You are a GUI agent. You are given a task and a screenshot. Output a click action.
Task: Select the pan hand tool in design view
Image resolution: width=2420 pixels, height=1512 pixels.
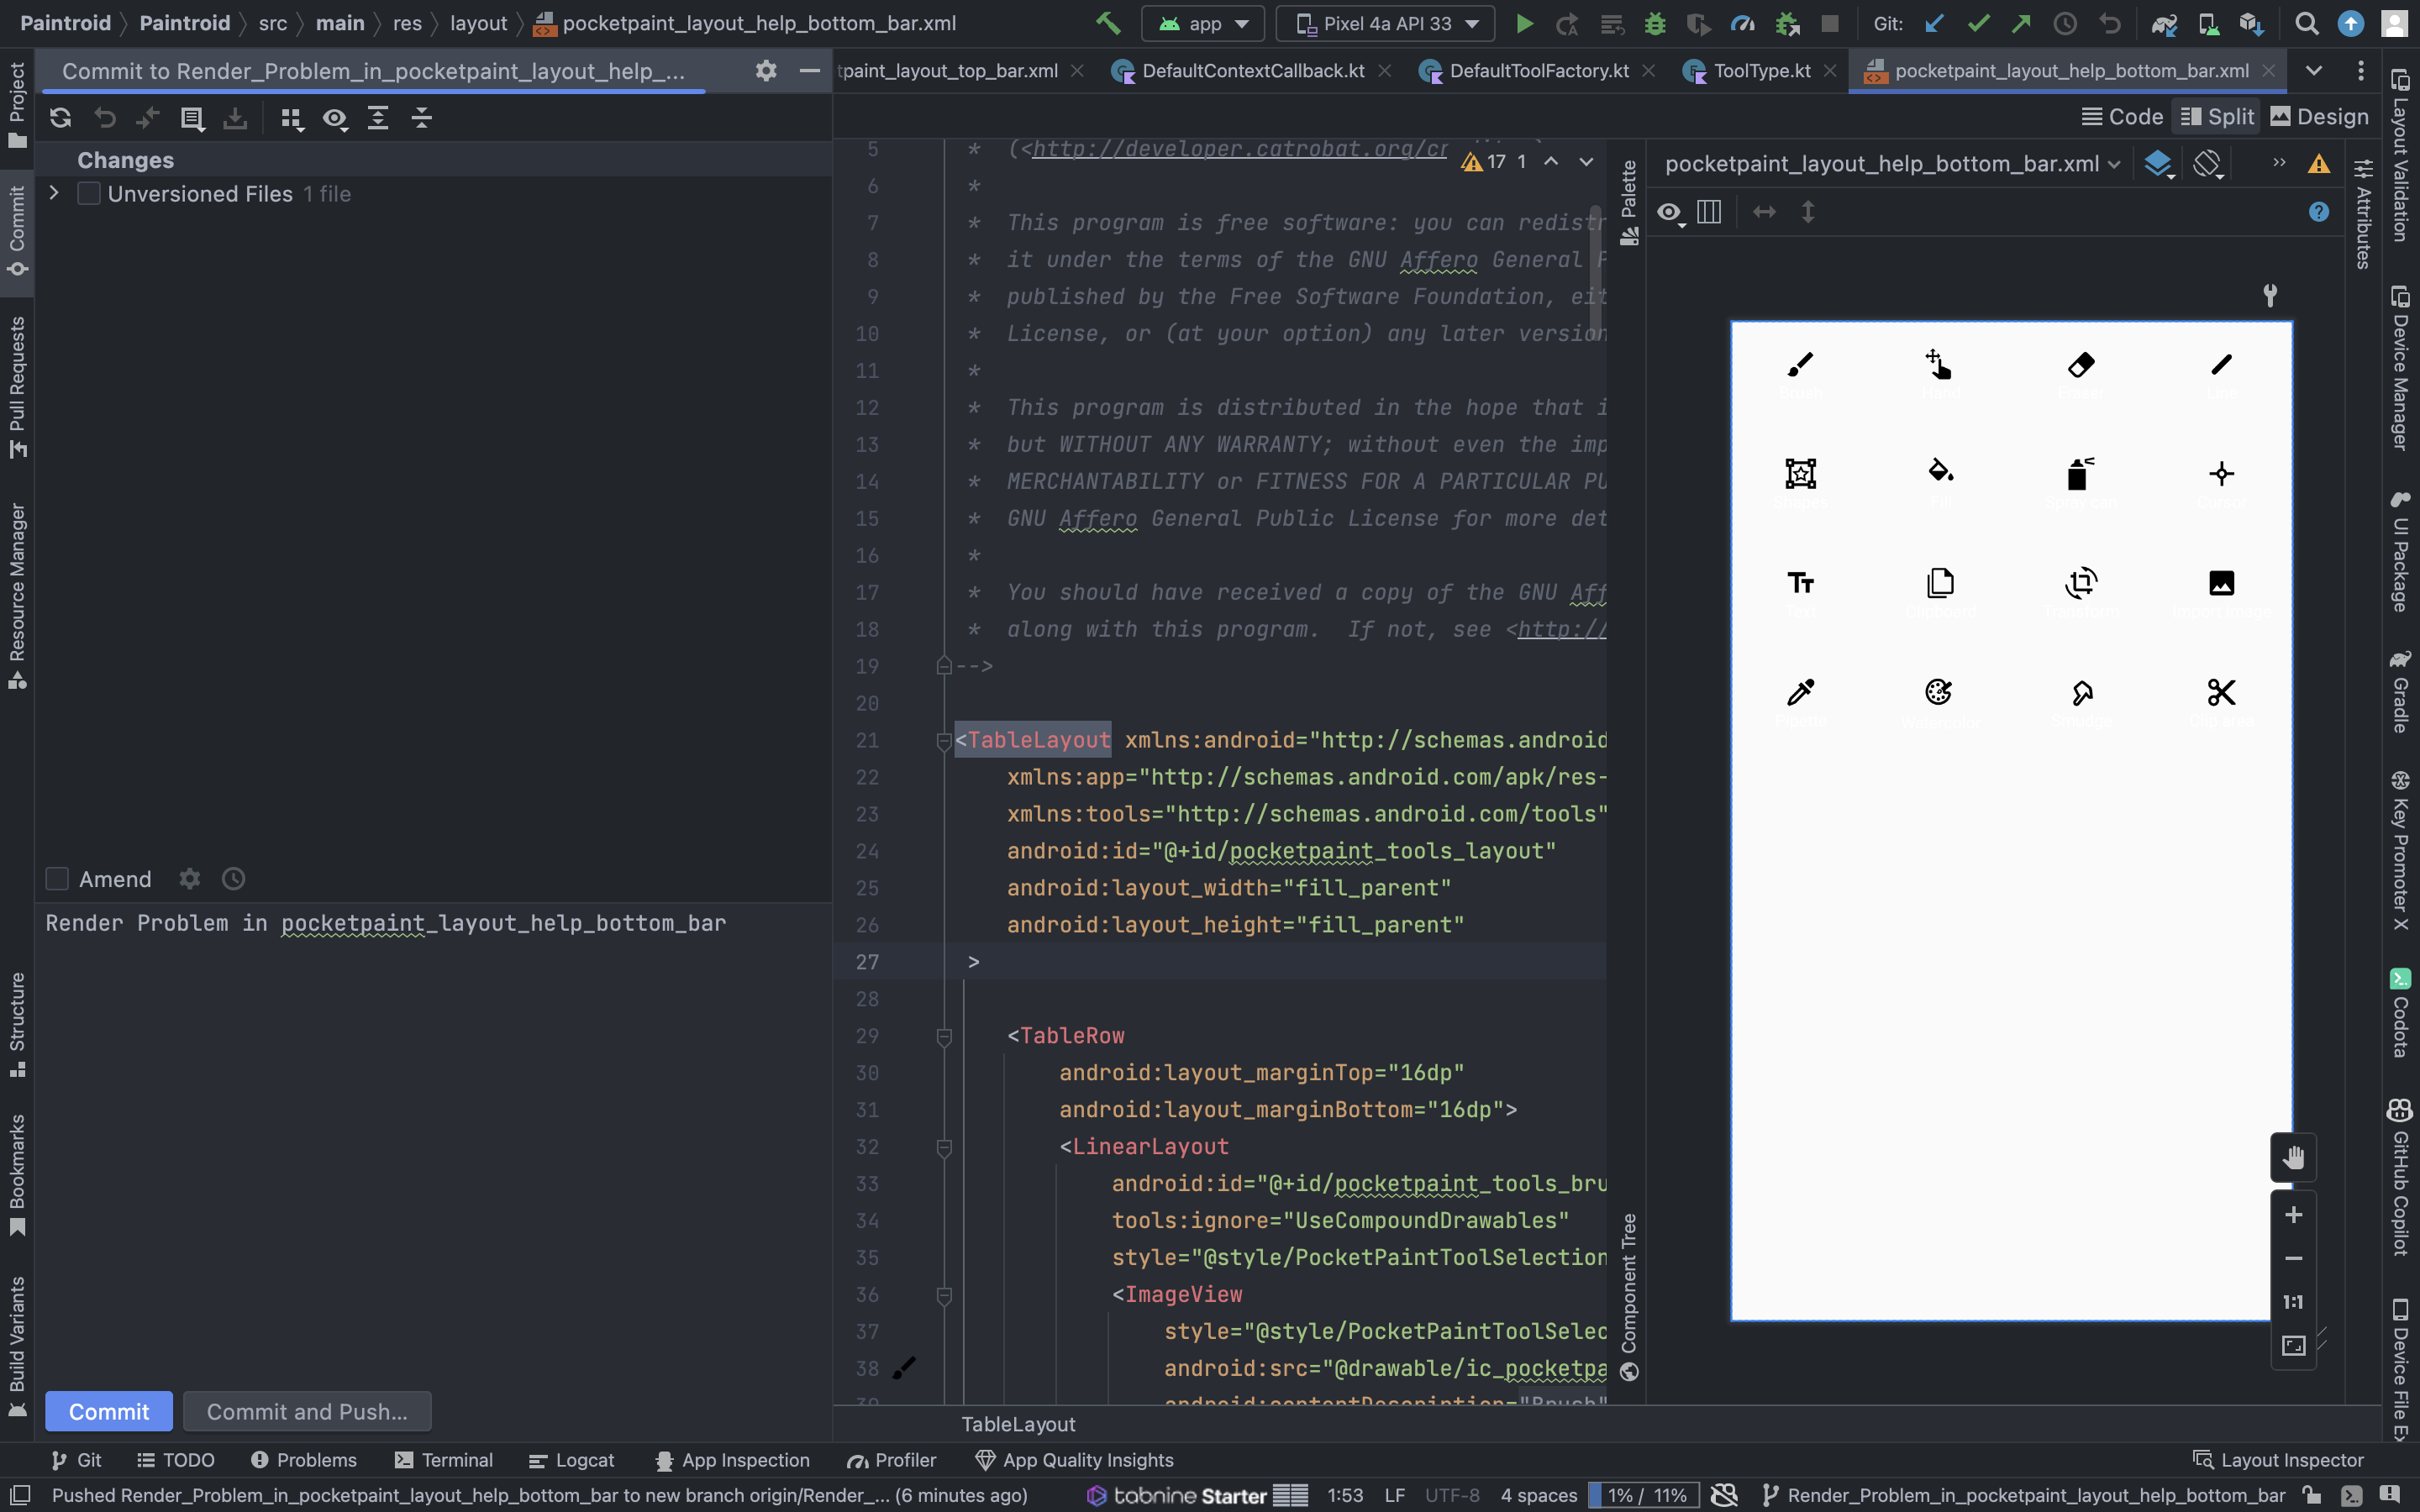tap(2293, 1158)
